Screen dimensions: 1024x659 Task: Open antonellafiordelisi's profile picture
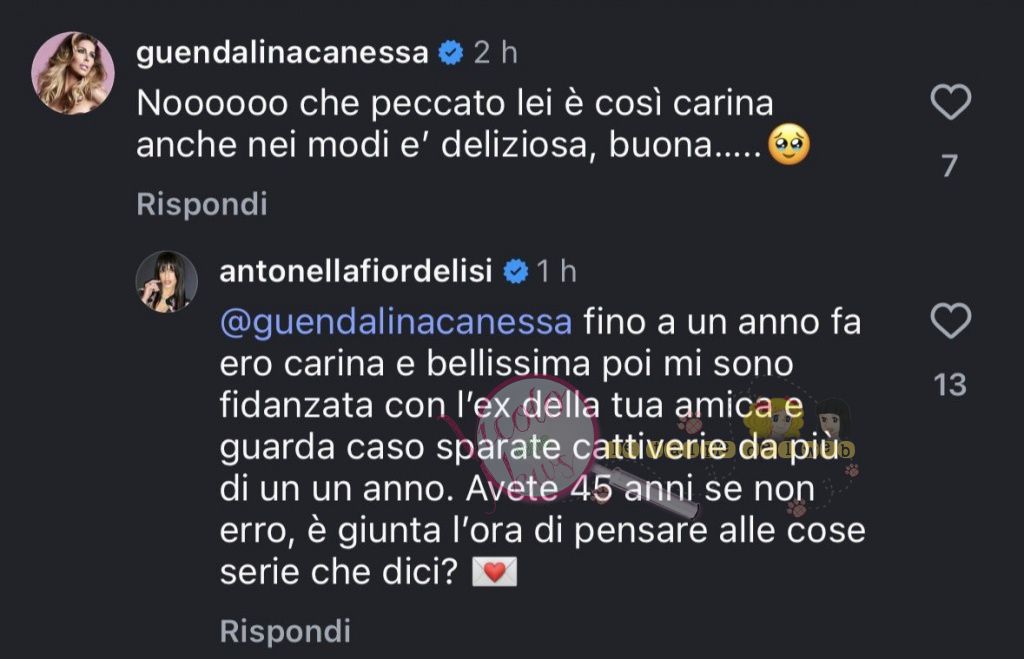(x=166, y=281)
